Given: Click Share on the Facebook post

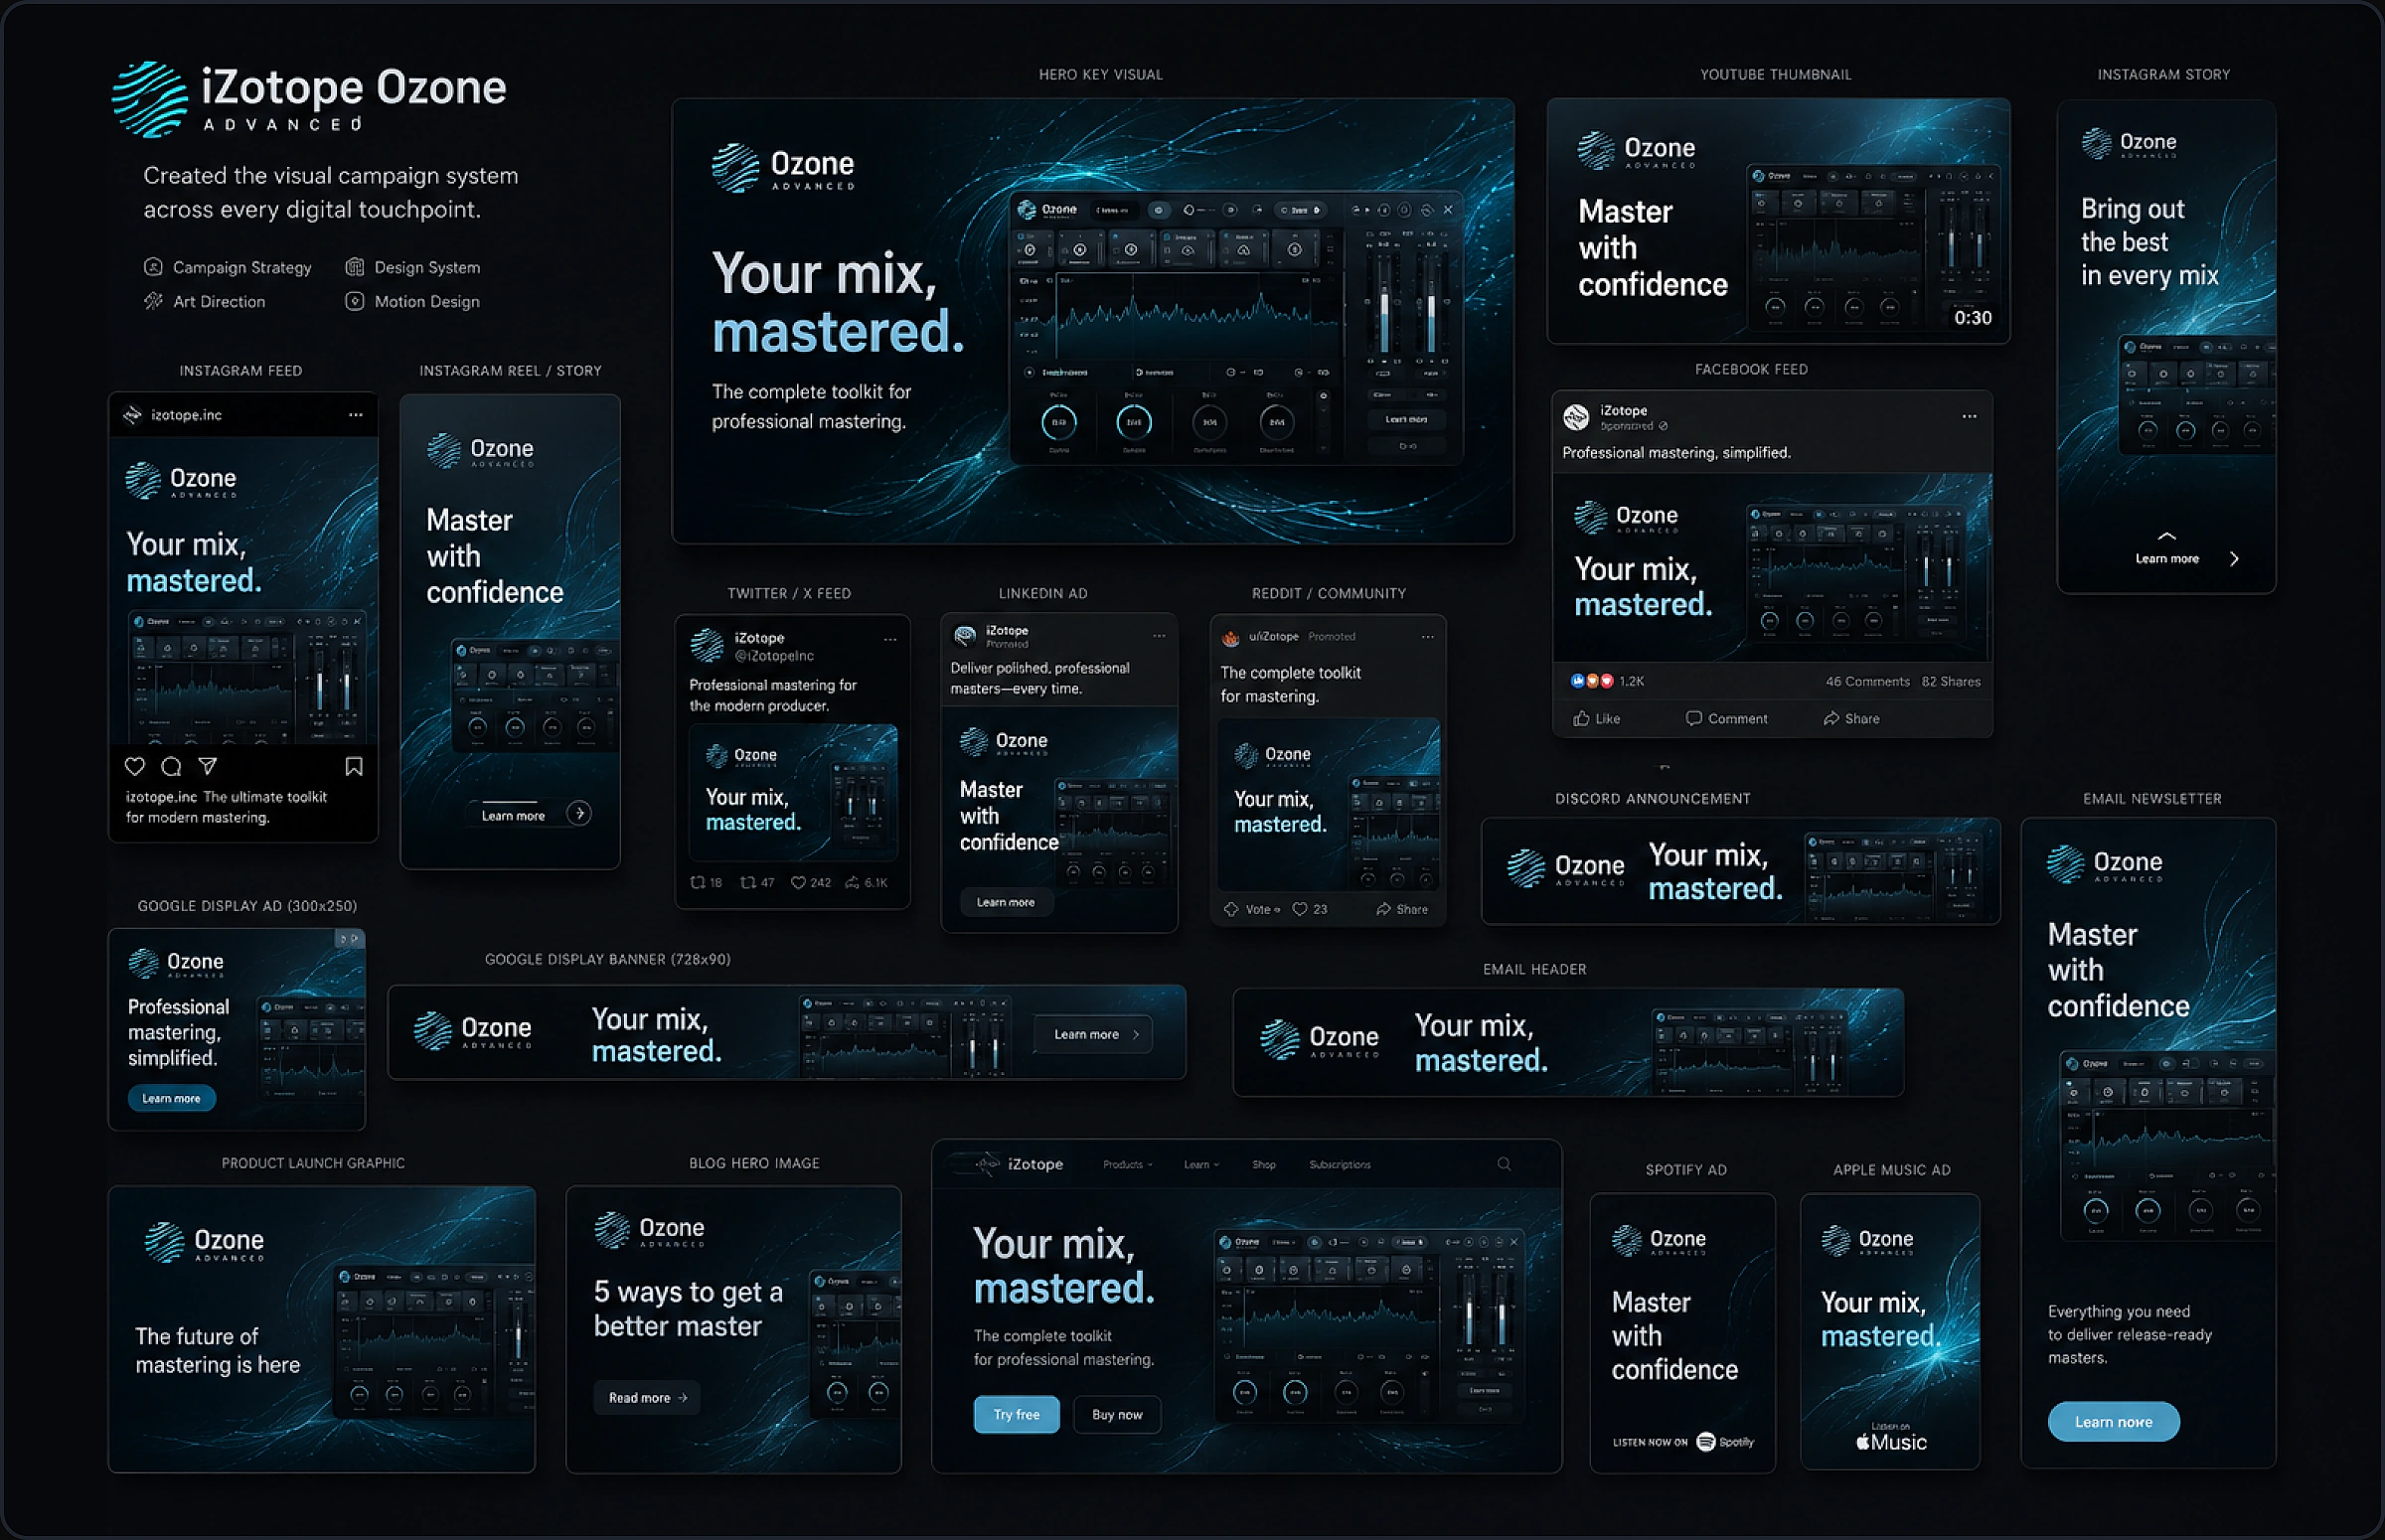Looking at the screenshot, I should point(1851,719).
